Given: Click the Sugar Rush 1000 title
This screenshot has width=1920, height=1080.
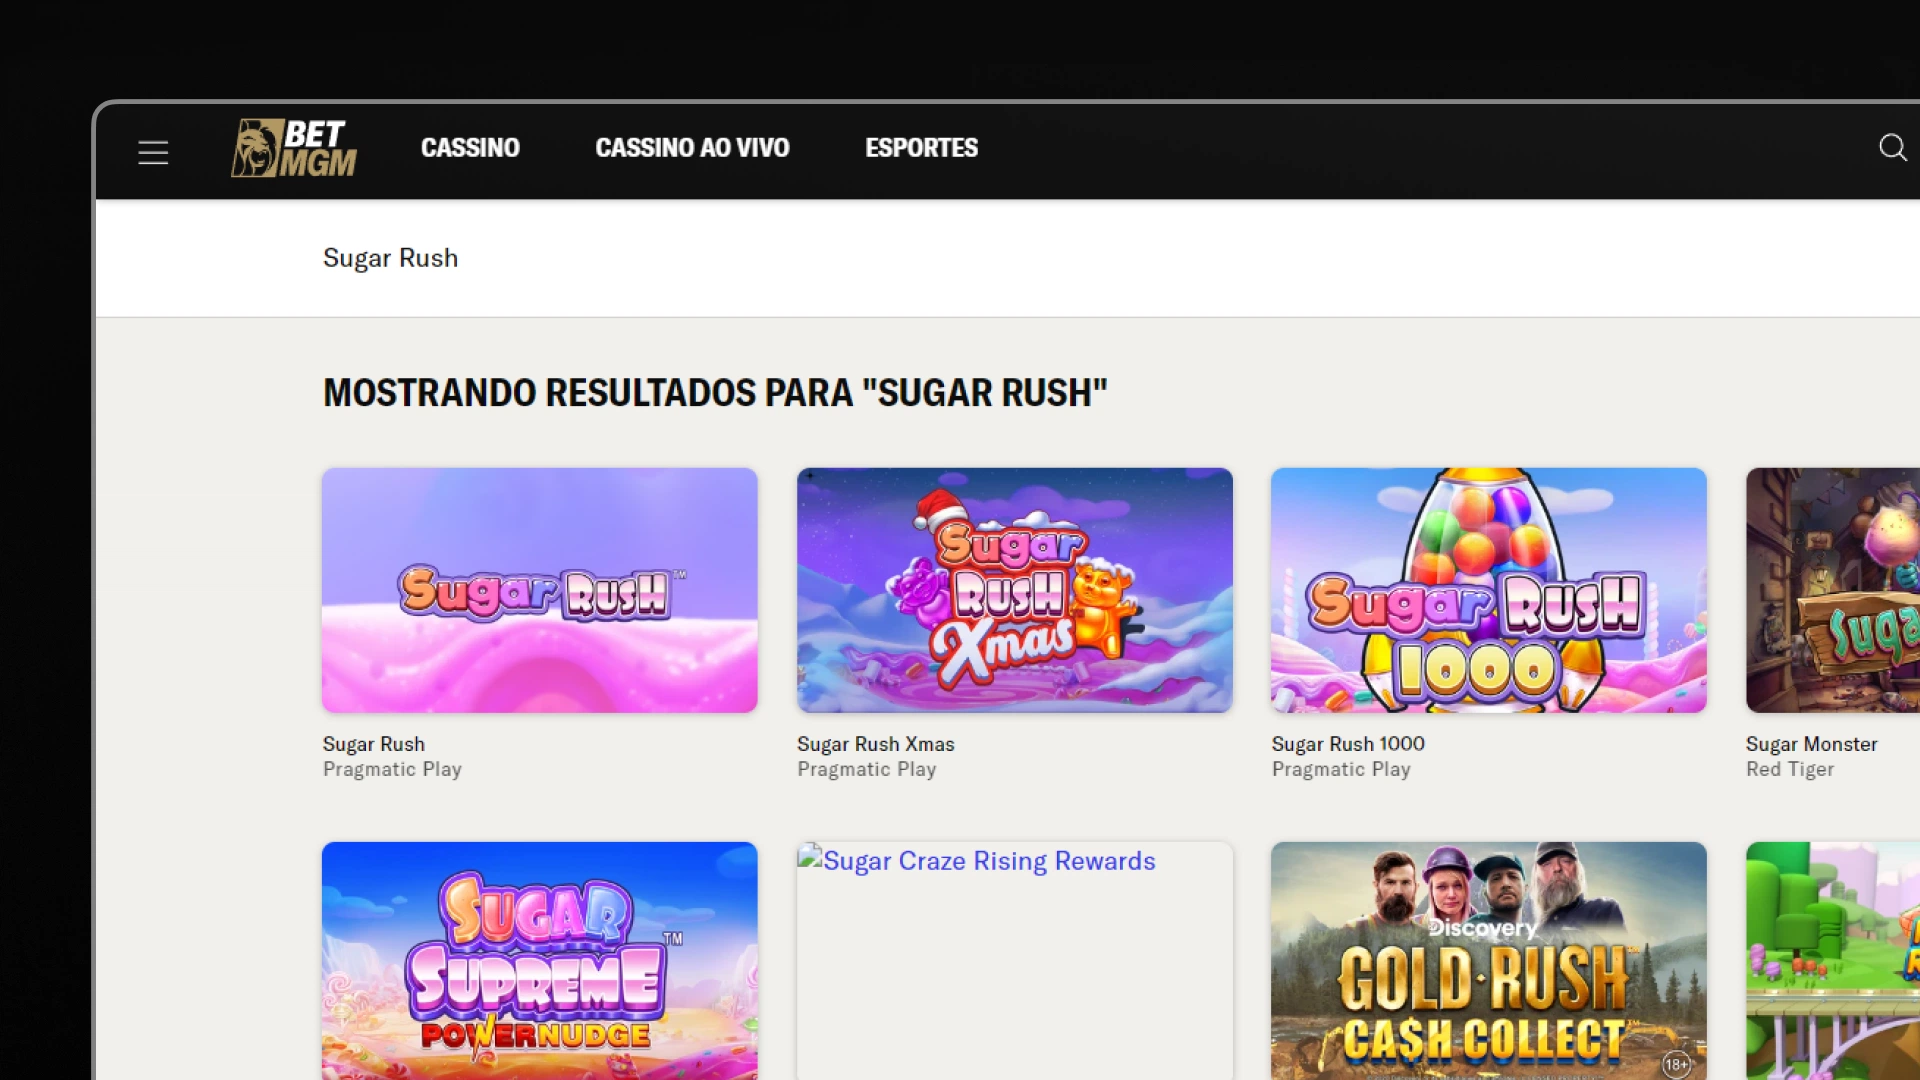Looking at the screenshot, I should tap(1348, 744).
